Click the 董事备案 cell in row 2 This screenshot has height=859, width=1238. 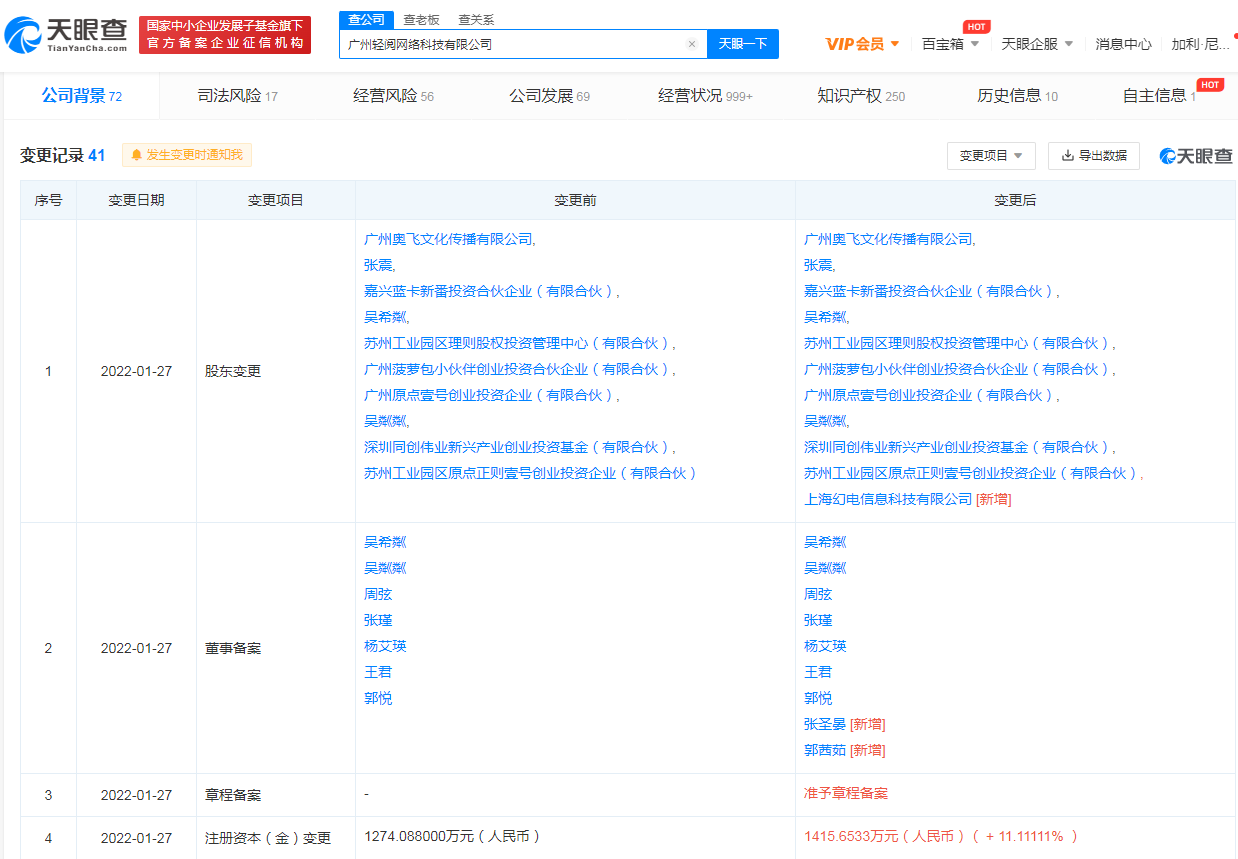click(276, 648)
